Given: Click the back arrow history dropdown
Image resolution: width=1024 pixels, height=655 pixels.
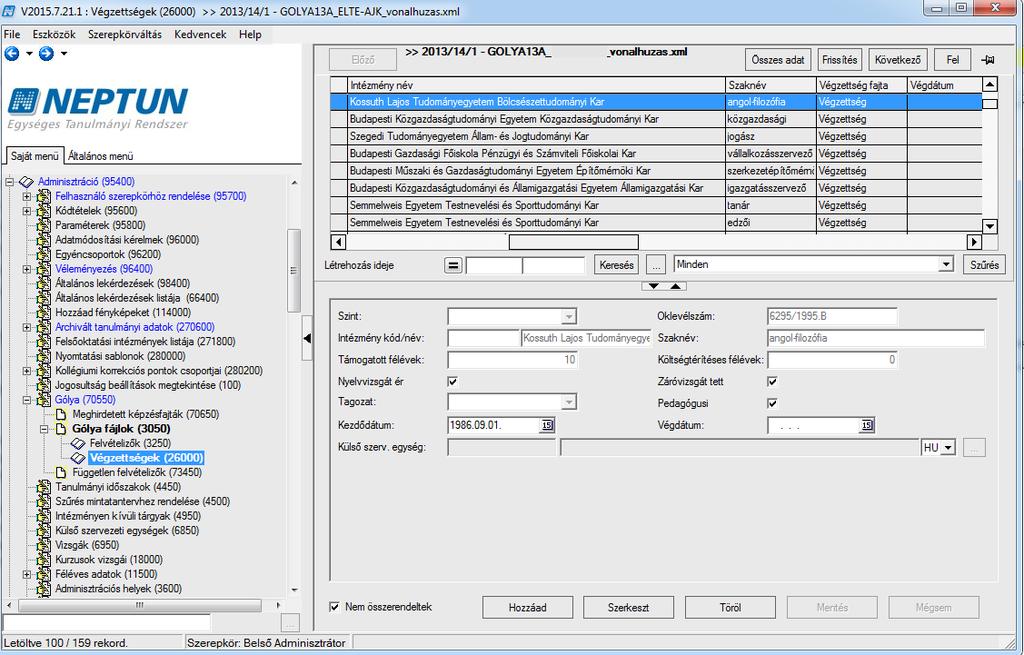Looking at the screenshot, I should coord(29,54).
